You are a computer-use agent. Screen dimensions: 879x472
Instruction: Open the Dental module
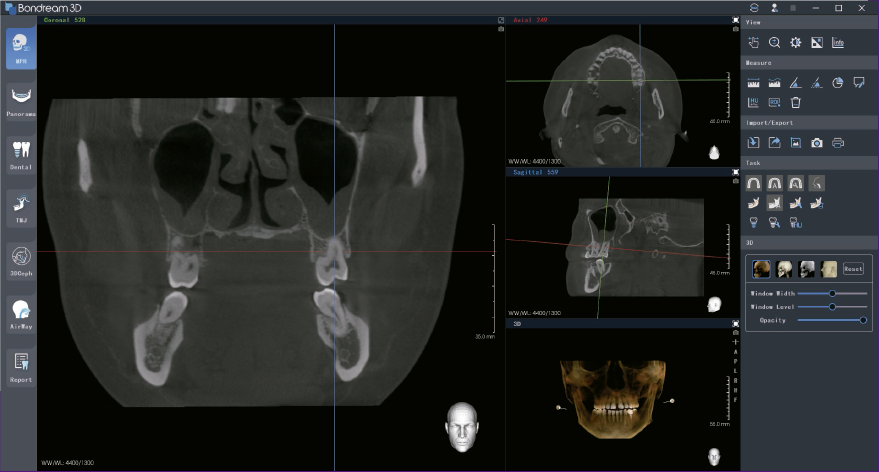tap(21, 155)
